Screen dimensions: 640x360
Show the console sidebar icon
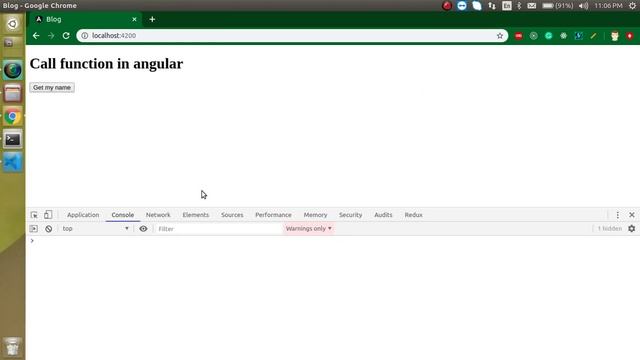(x=34, y=229)
